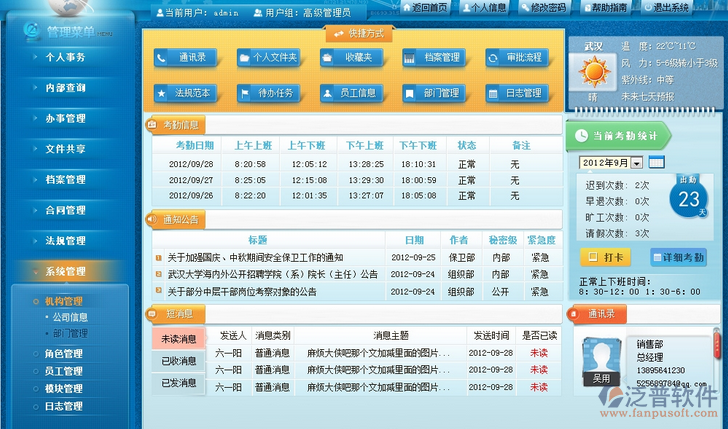Screen dimensions: 728x429
Task: Expand the 系统管理 menu section
Action: (x=65, y=271)
